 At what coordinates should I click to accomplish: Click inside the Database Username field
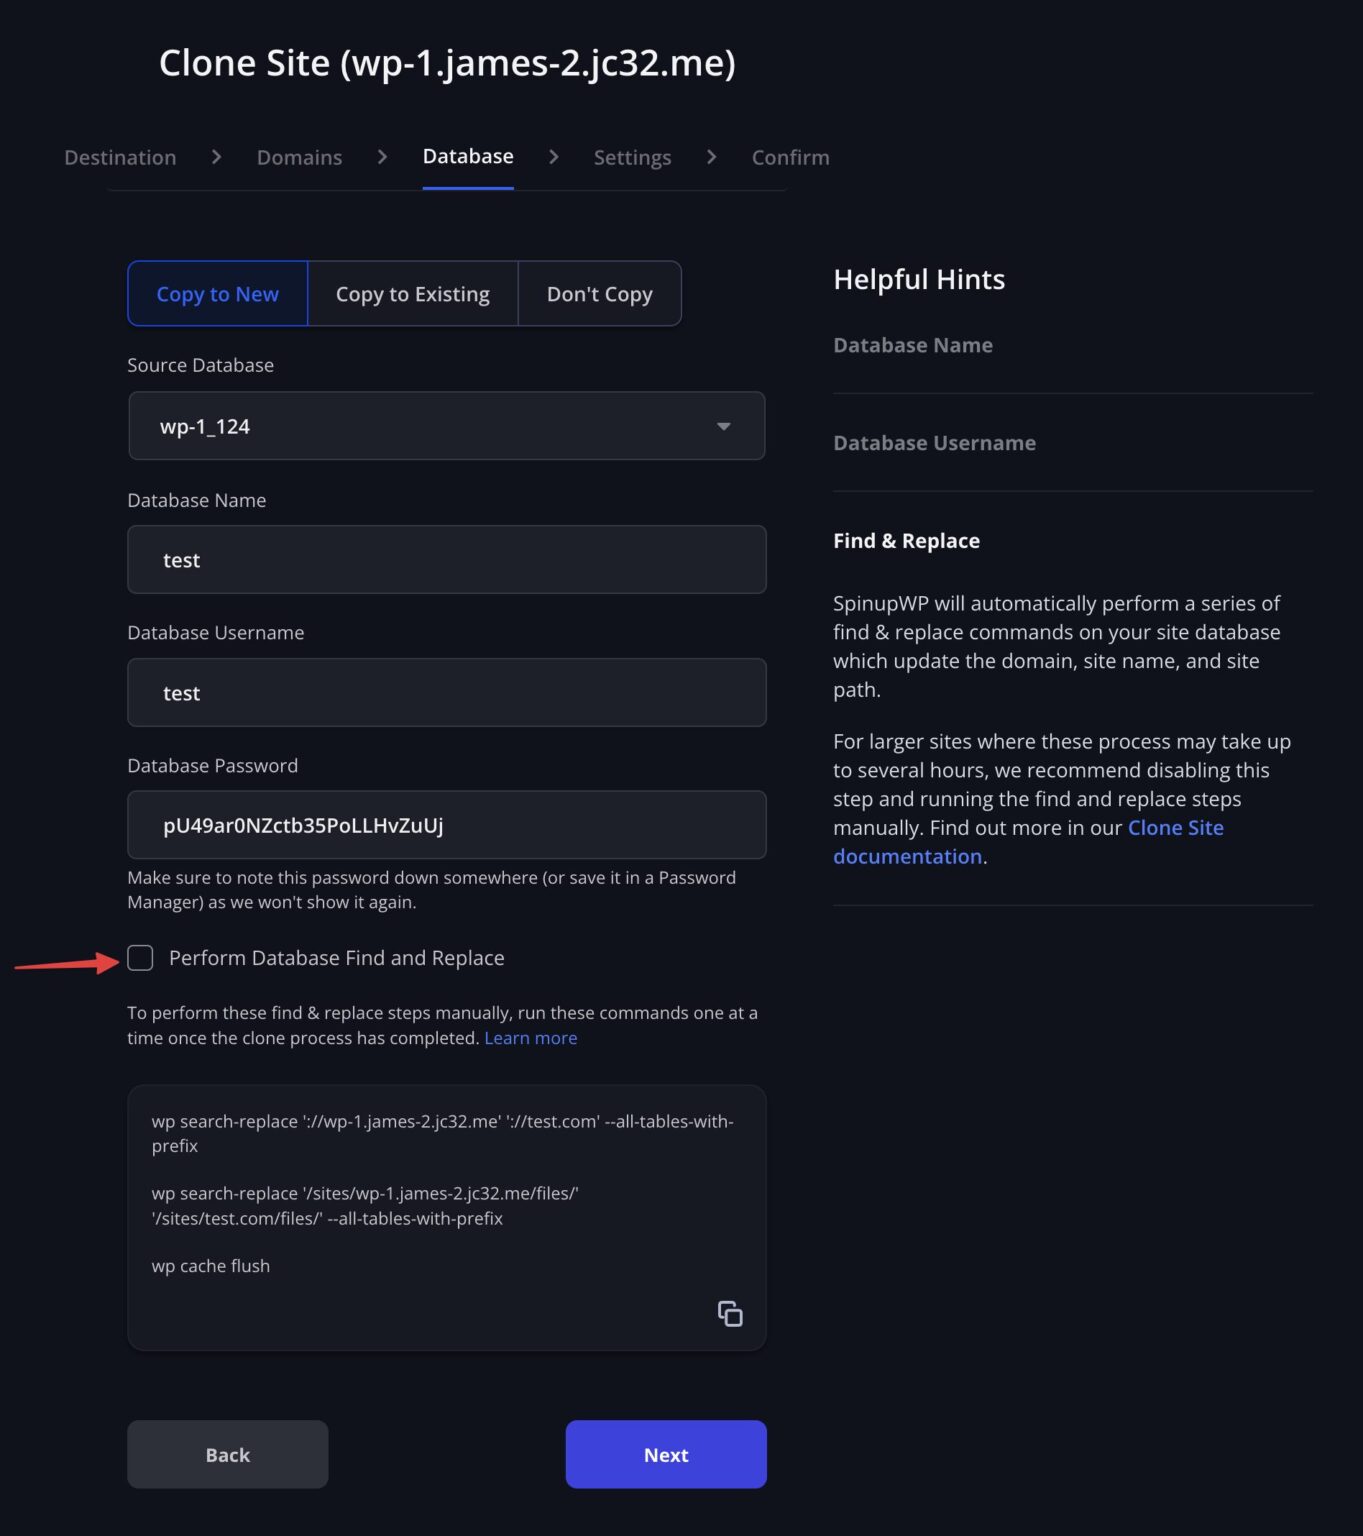[446, 692]
